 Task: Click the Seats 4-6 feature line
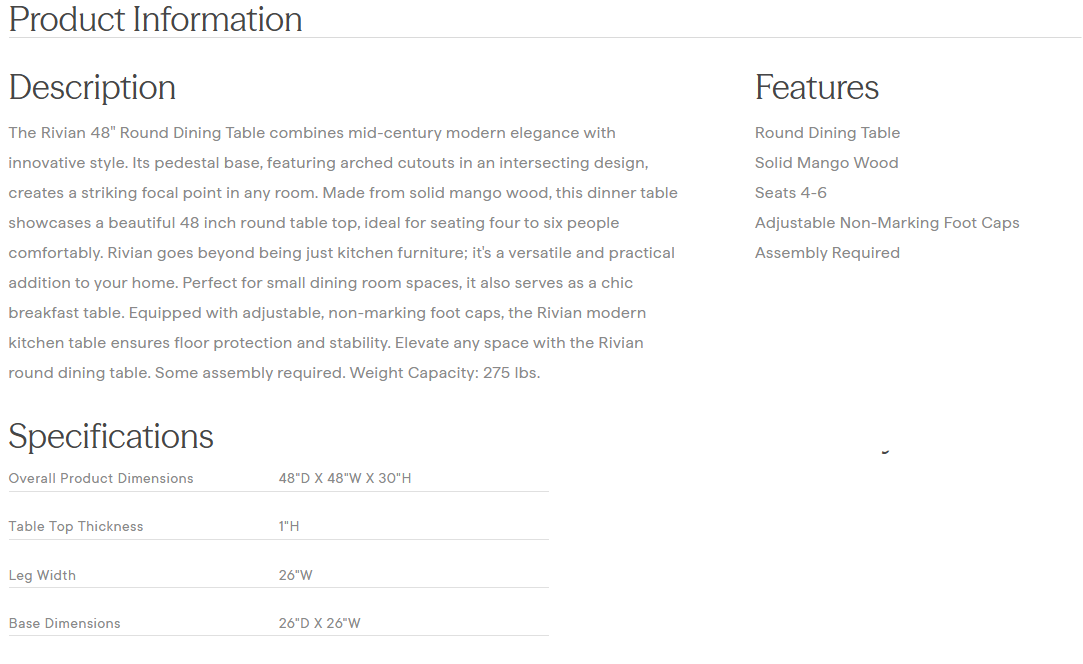(x=790, y=193)
